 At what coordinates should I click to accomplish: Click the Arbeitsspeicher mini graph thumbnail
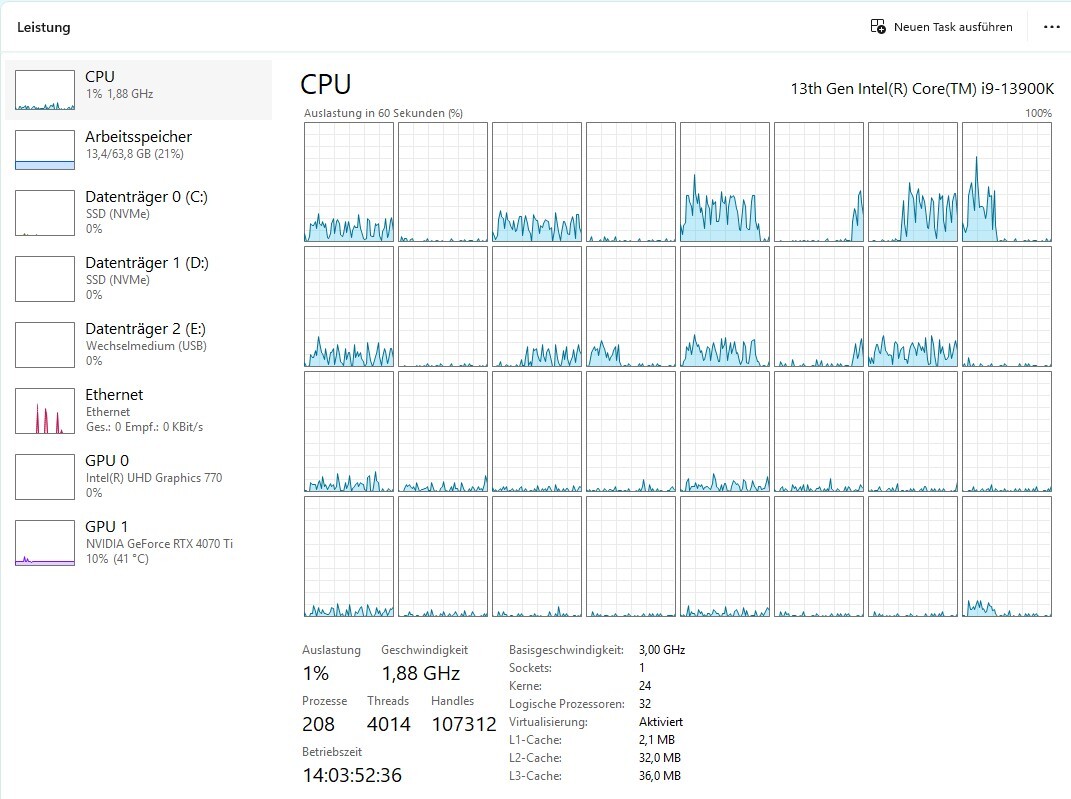[45, 150]
